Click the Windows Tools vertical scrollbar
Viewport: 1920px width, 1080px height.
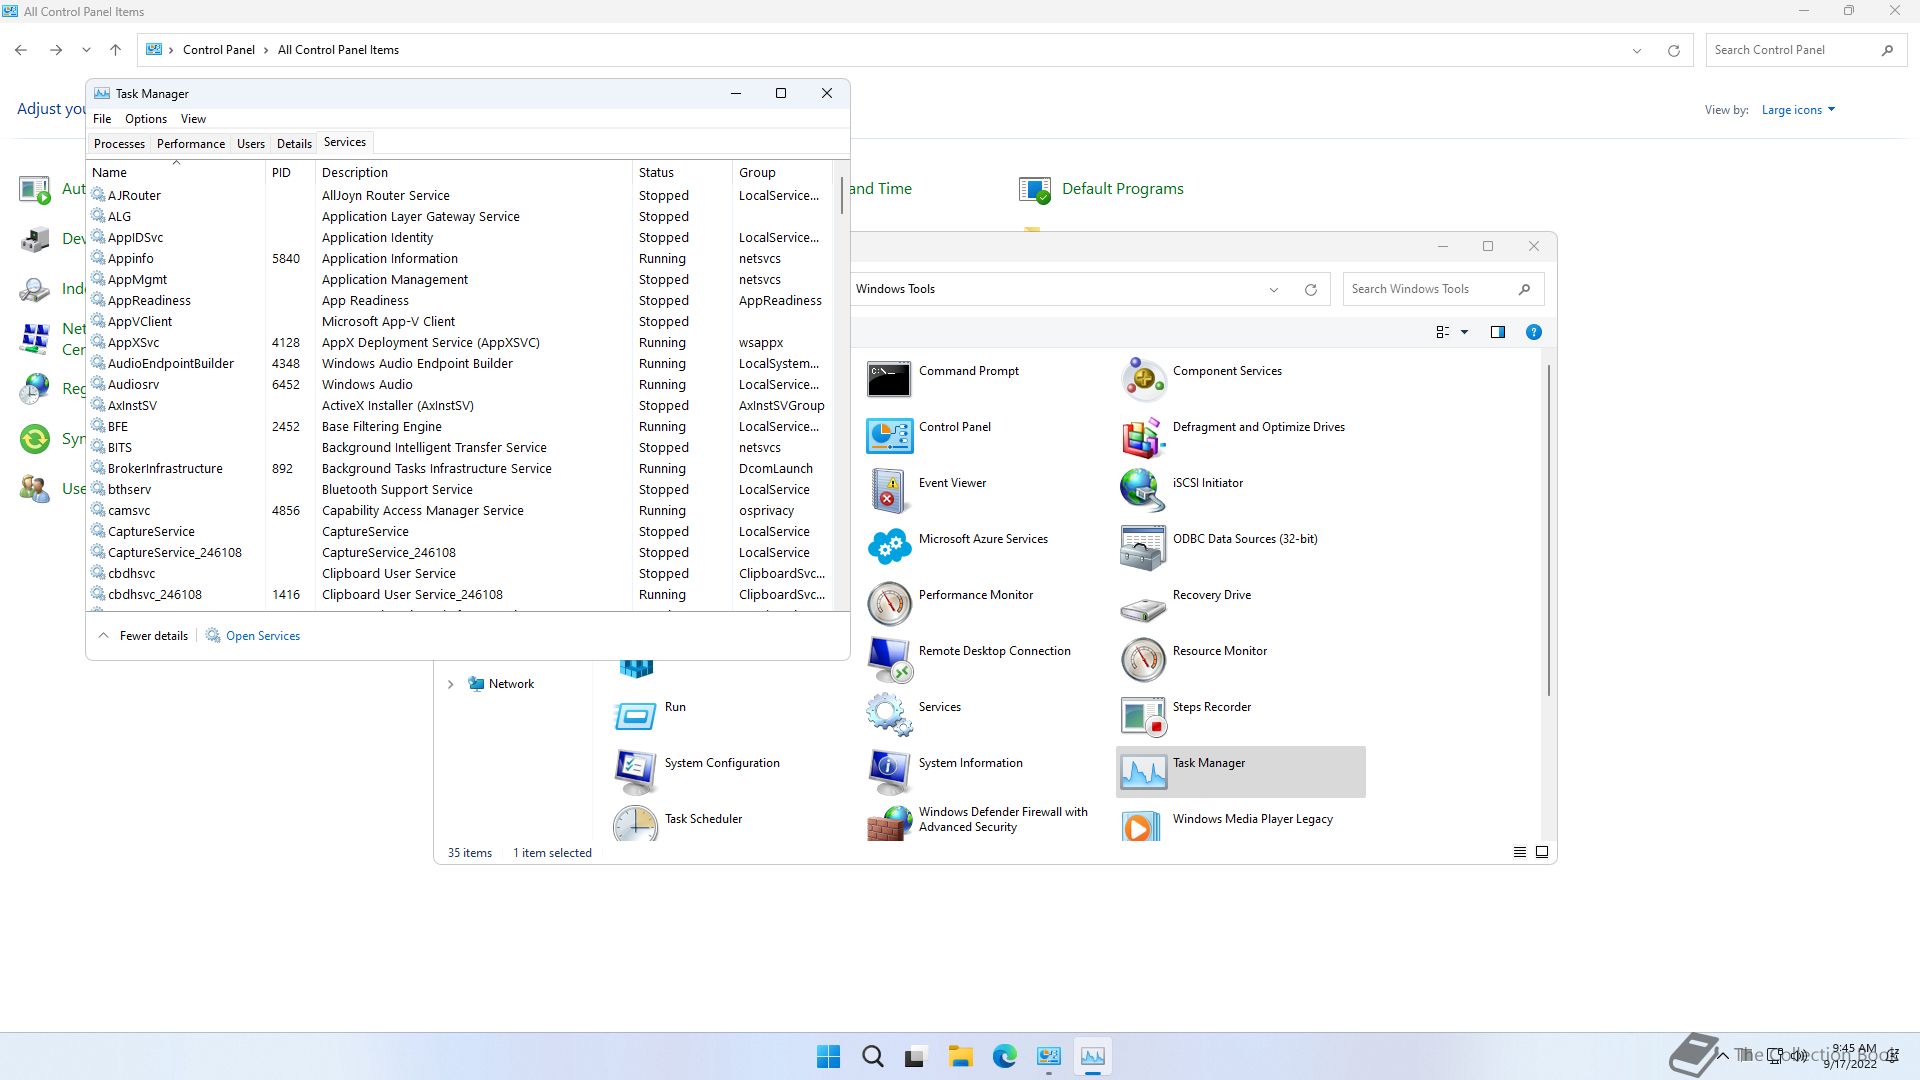[x=1549, y=530]
